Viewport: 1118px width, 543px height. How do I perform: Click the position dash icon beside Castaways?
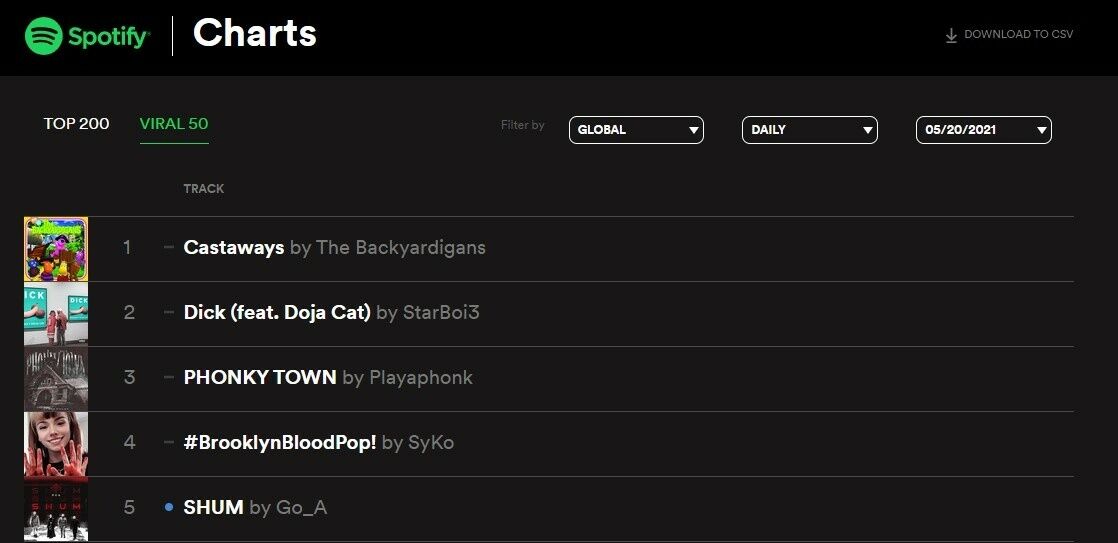click(169, 247)
